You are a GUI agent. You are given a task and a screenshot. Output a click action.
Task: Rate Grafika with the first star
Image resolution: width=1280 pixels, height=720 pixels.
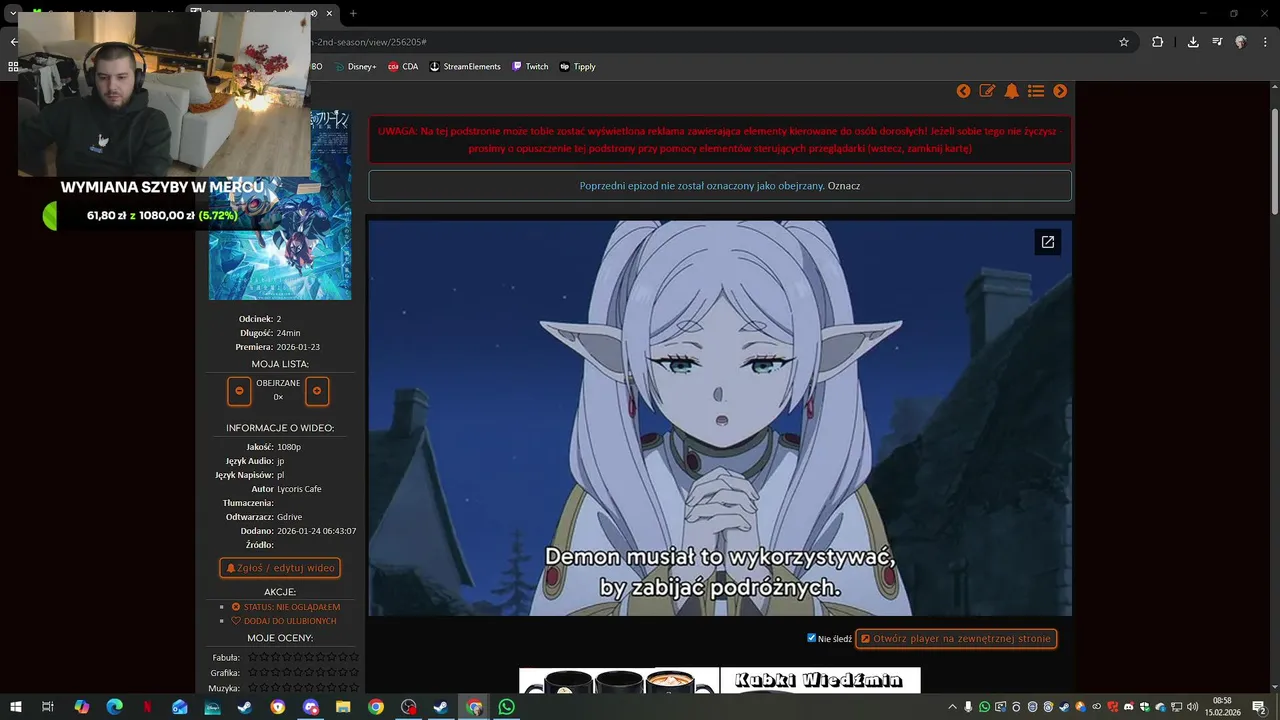pyautogui.click(x=253, y=673)
